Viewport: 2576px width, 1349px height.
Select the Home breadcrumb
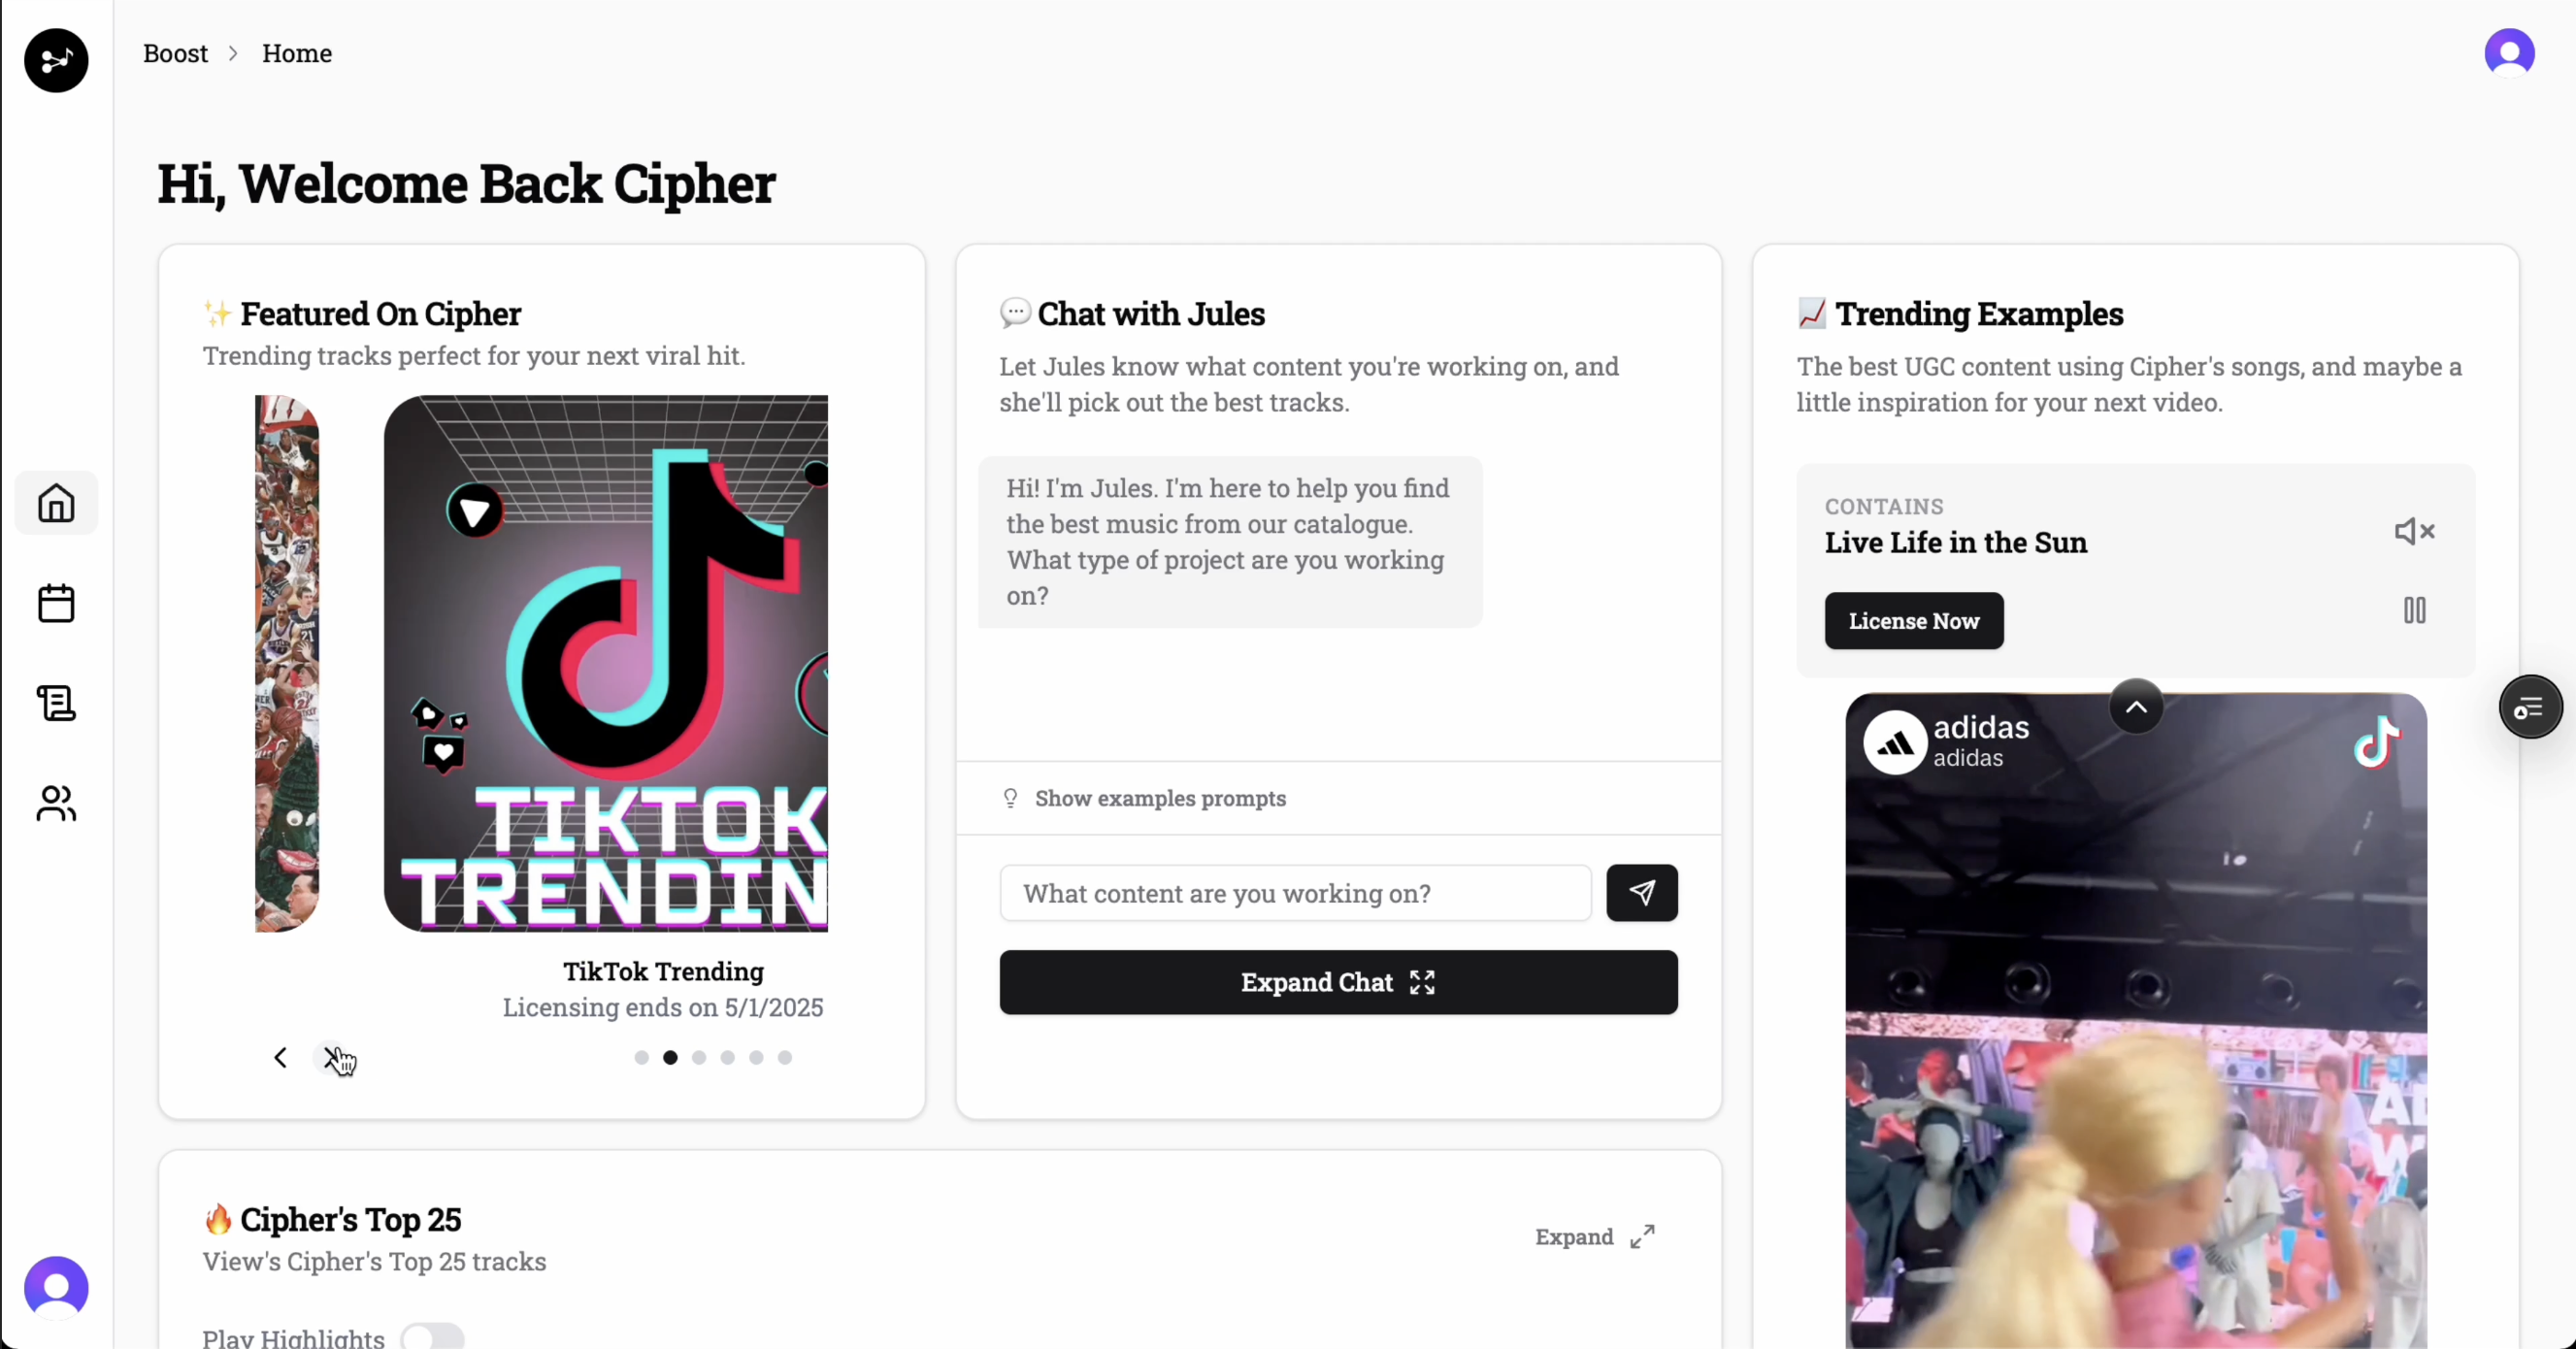296,53
